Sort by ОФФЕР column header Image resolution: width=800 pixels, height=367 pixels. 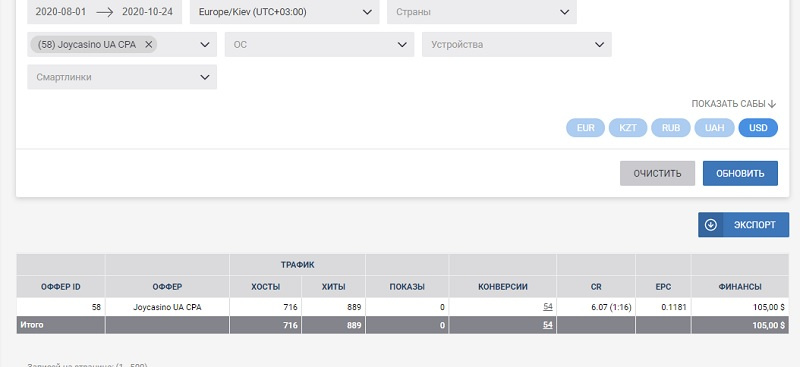coord(167,287)
